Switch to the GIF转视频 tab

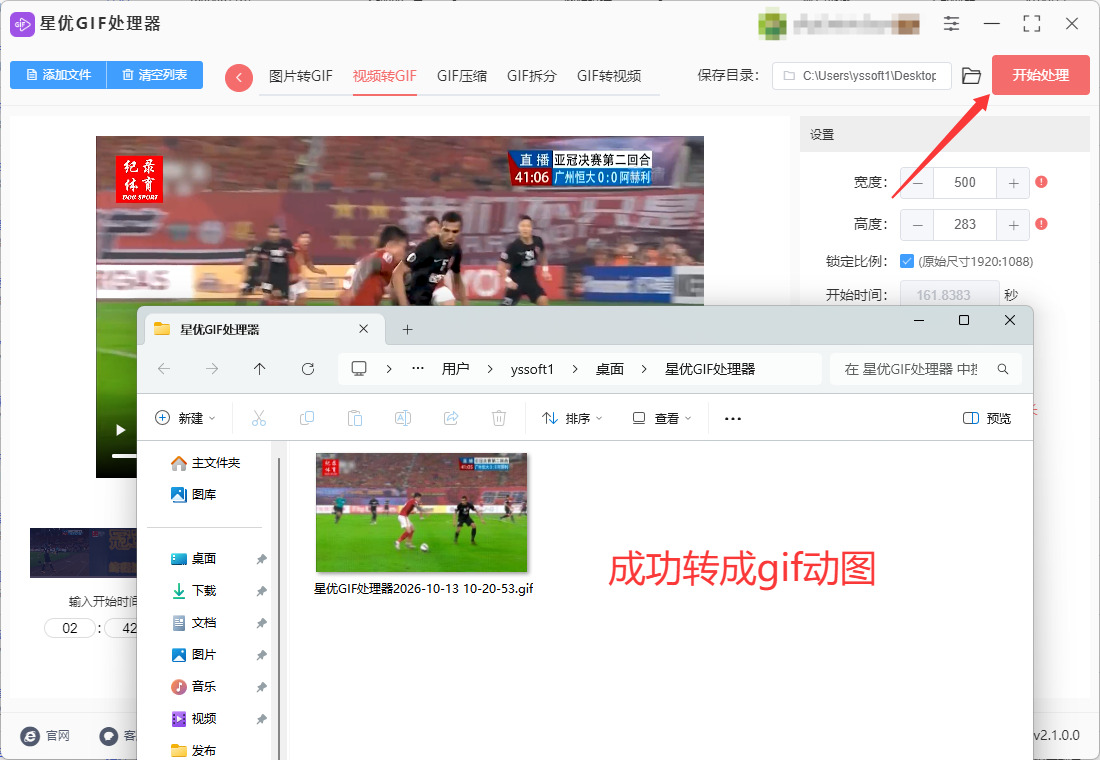[609, 76]
